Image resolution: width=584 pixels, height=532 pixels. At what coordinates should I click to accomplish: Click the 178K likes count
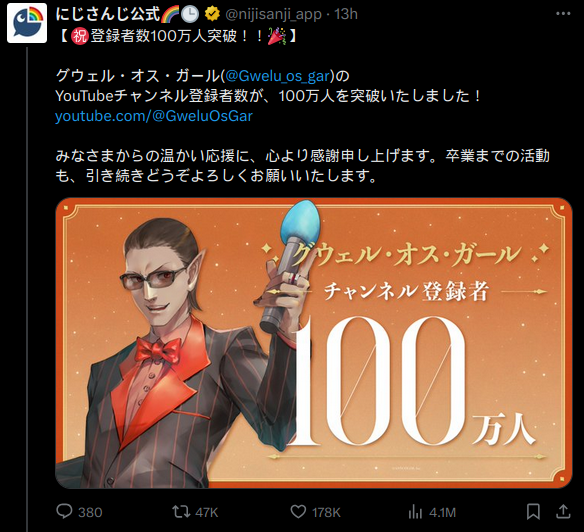coord(326,513)
